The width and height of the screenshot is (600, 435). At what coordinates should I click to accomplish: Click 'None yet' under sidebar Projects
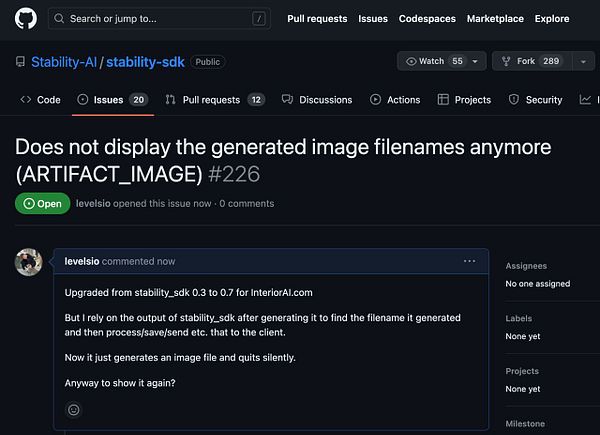point(523,389)
